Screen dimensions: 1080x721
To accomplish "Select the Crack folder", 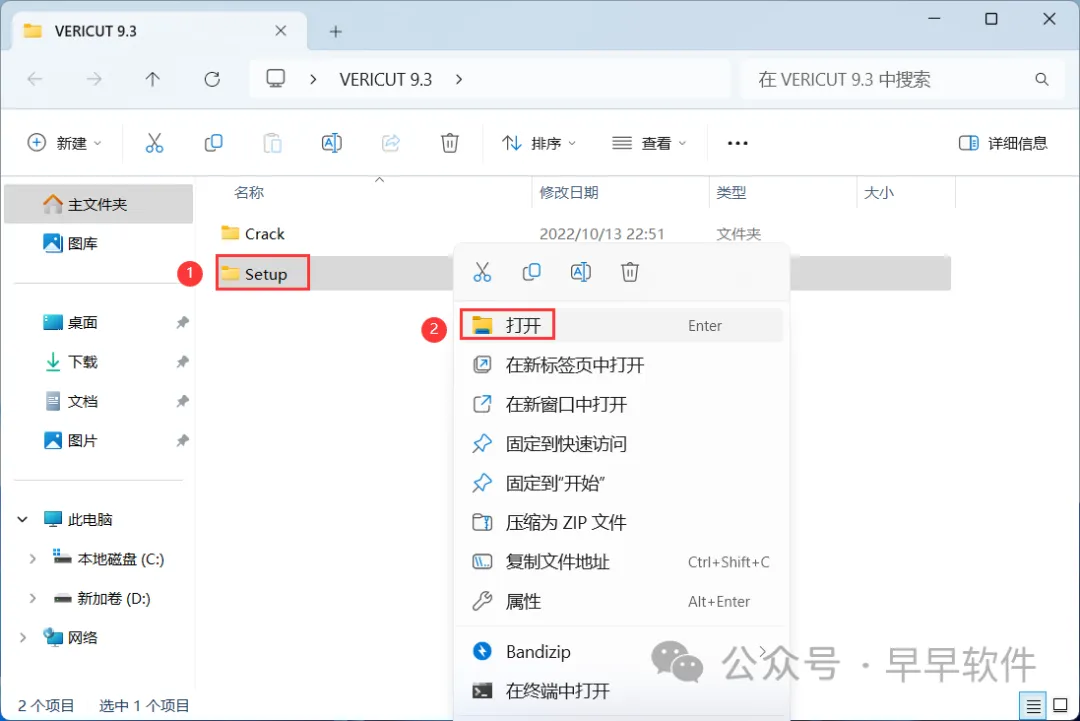I will click(252, 234).
